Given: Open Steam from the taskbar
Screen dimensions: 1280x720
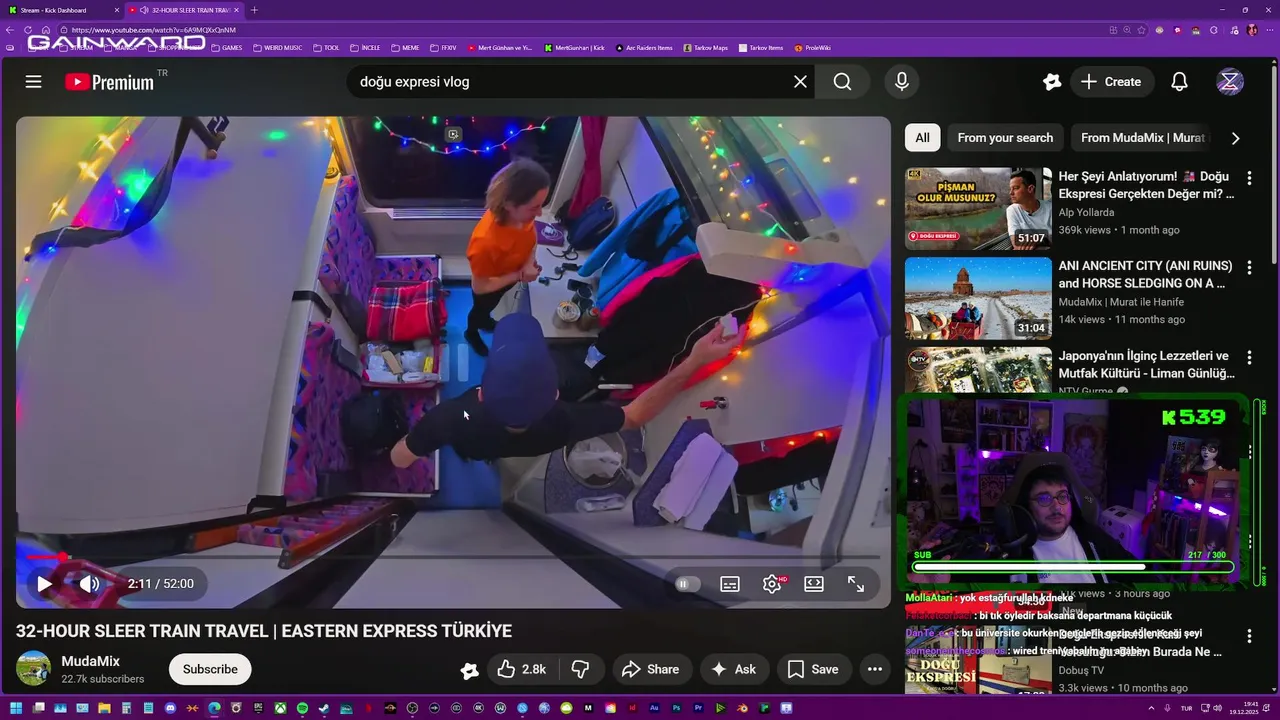Looking at the screenshot, I should click(x=324, y=708).
